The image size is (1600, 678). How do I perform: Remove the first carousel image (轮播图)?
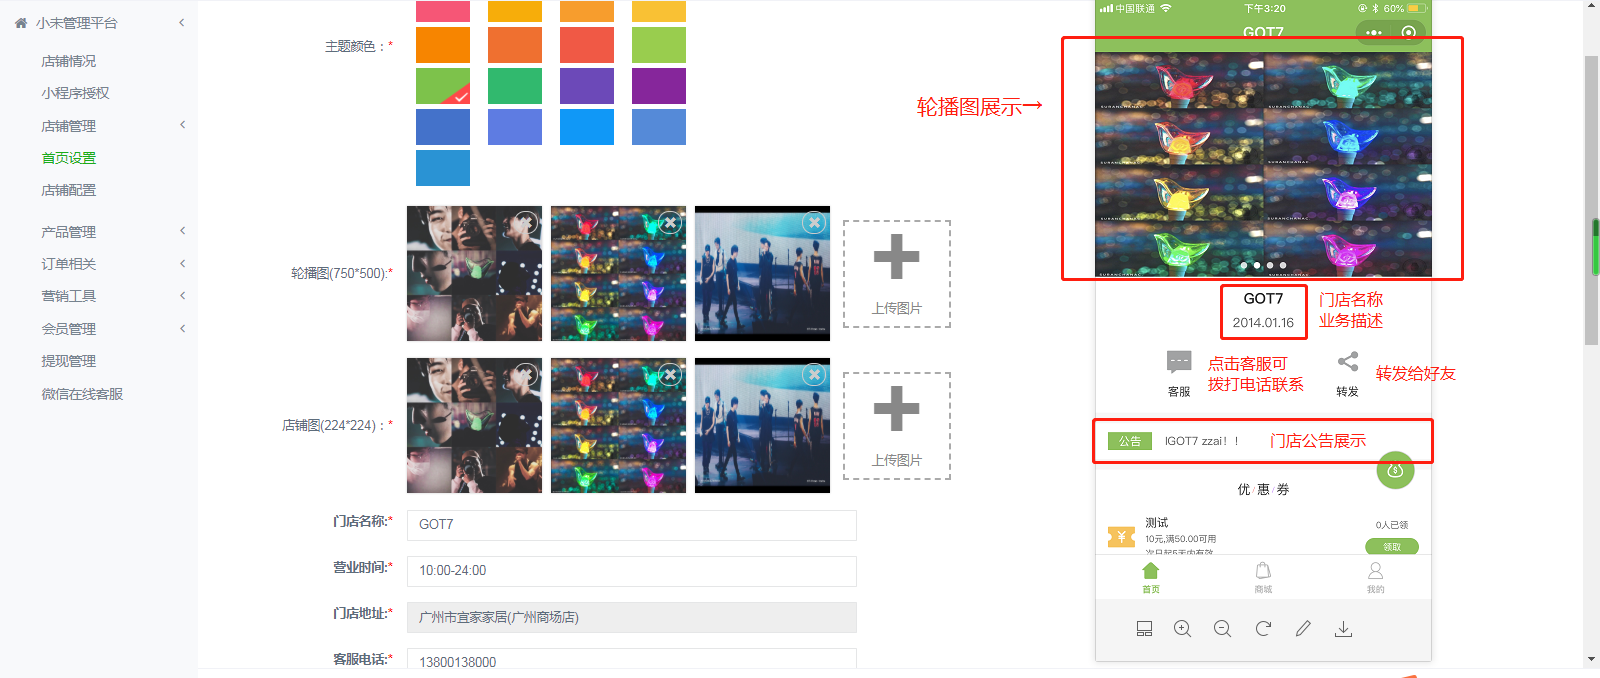(x=526, y=223)
